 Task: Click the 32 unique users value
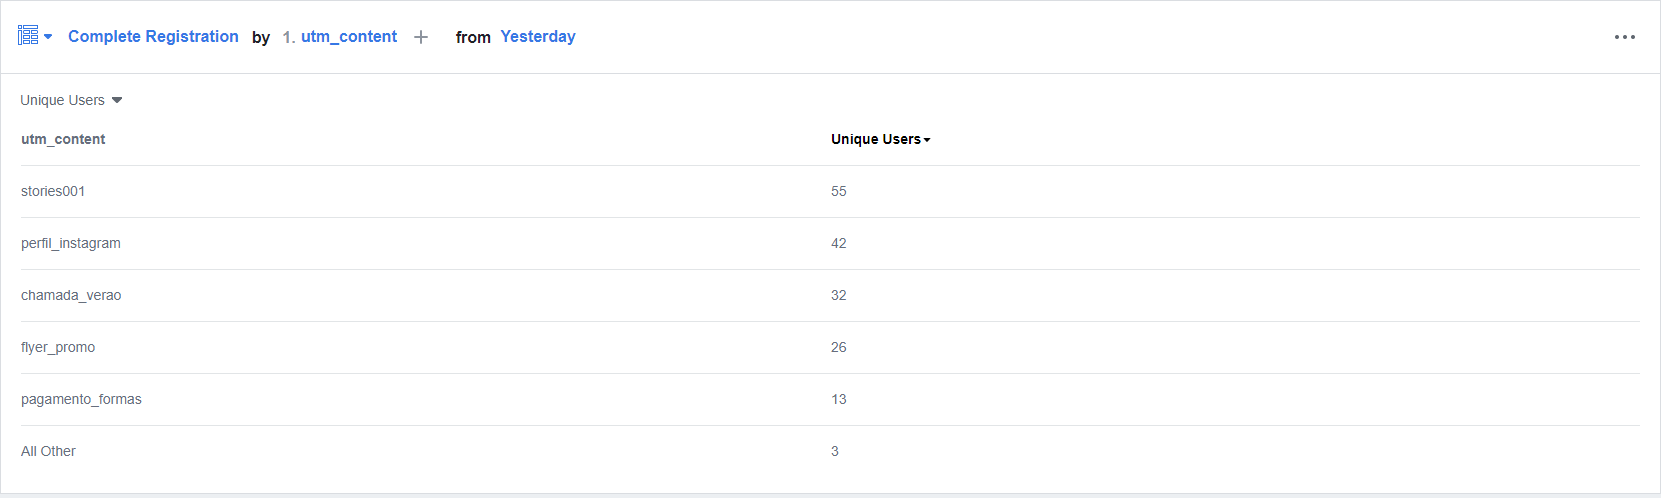(x=839, y=295)
